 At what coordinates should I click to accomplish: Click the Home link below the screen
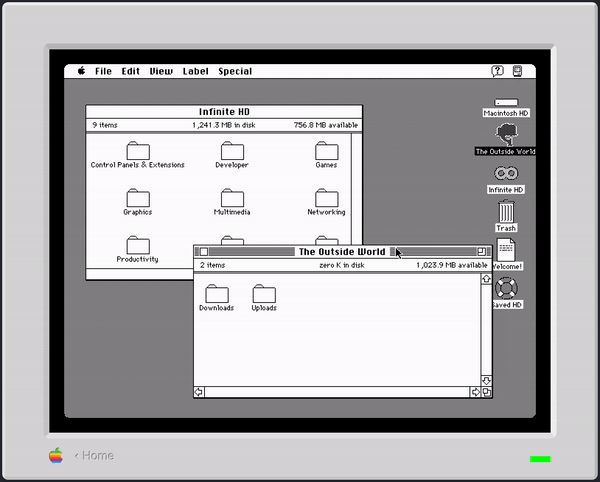[x=94, y=456]
